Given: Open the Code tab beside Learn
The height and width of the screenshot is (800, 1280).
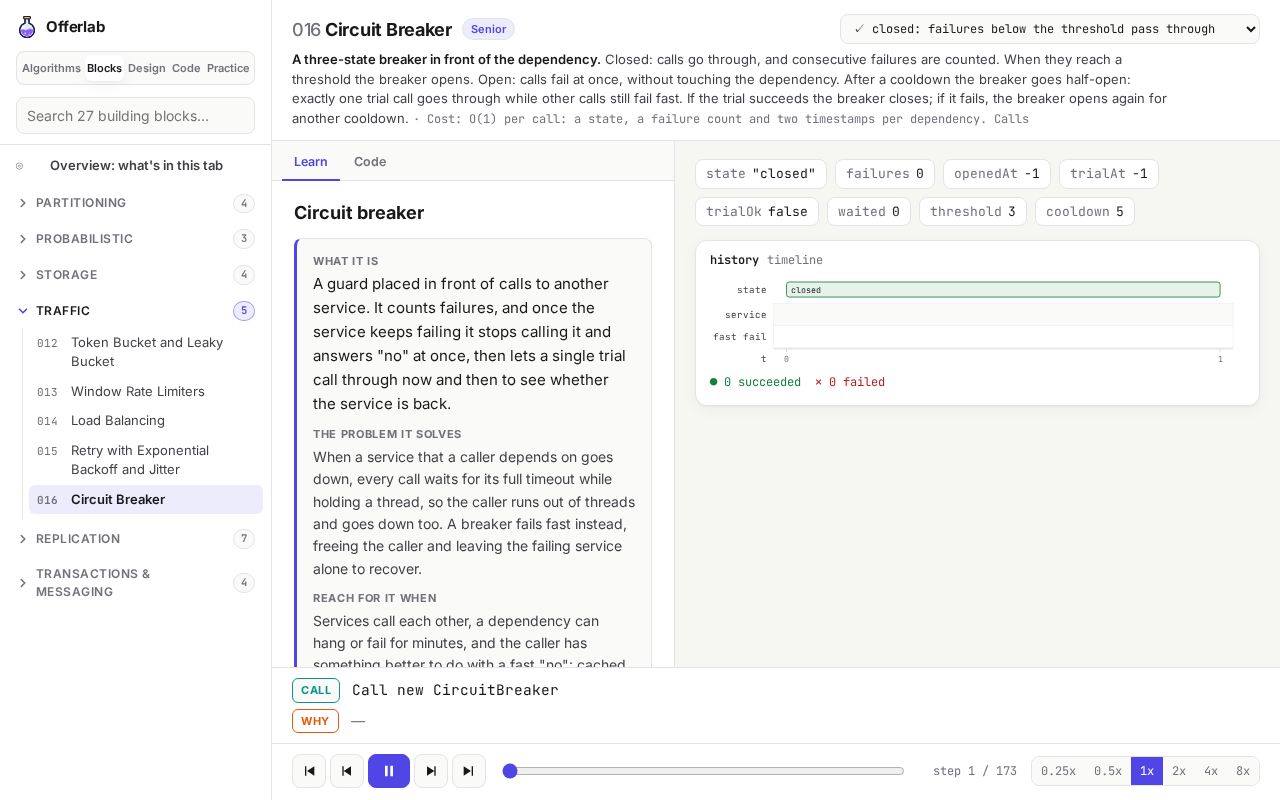Looking at the screenshot, I should (x=370, y=162).
